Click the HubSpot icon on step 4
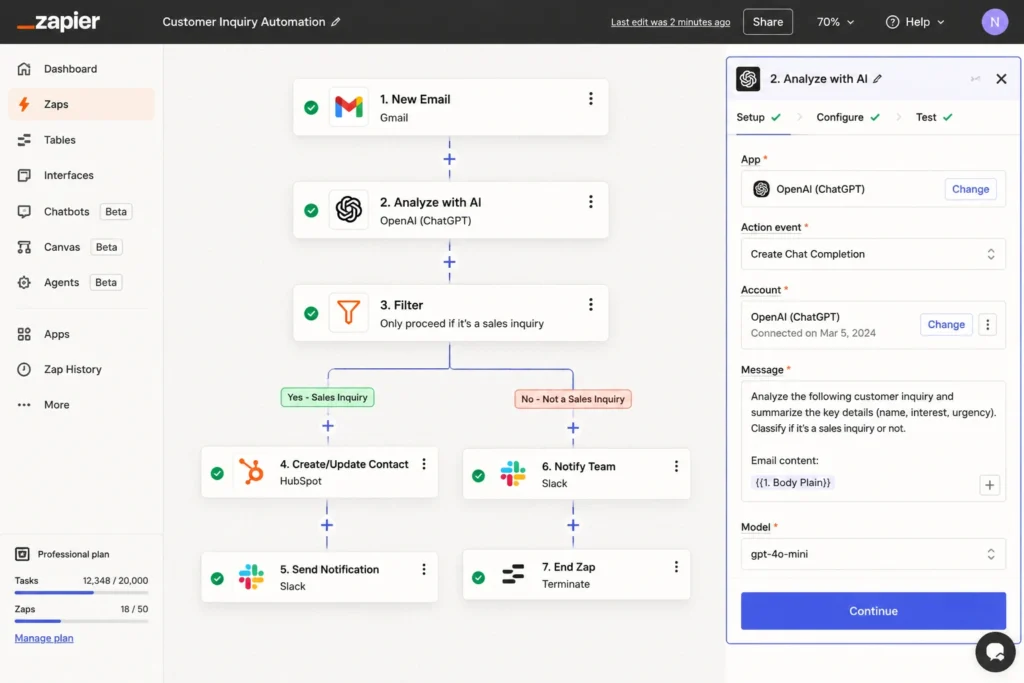This screenshot has width=1024, height=683. coord(251,471)
